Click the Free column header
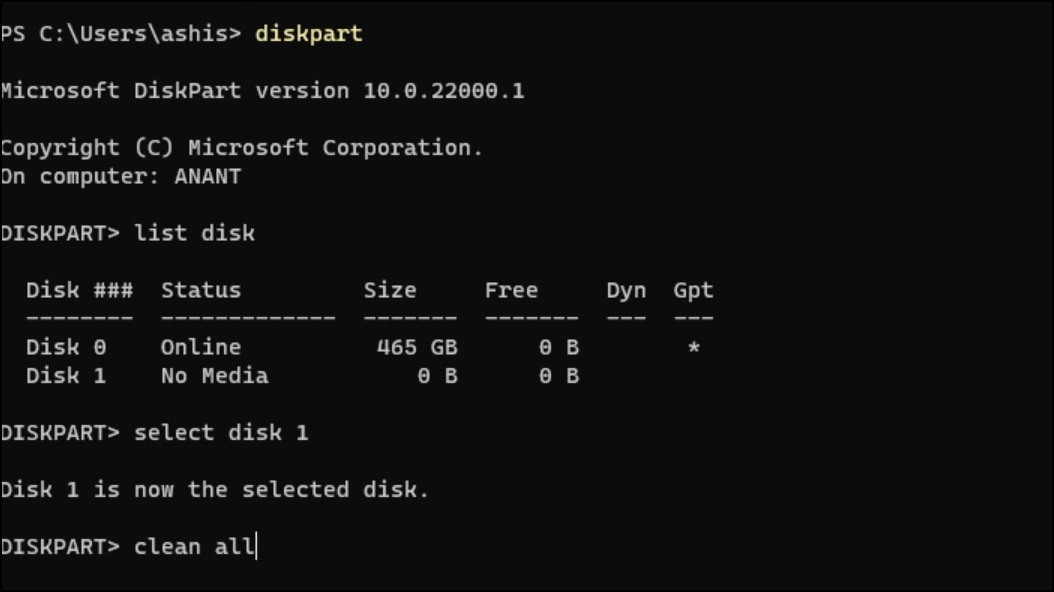 [x=511, y=290]
